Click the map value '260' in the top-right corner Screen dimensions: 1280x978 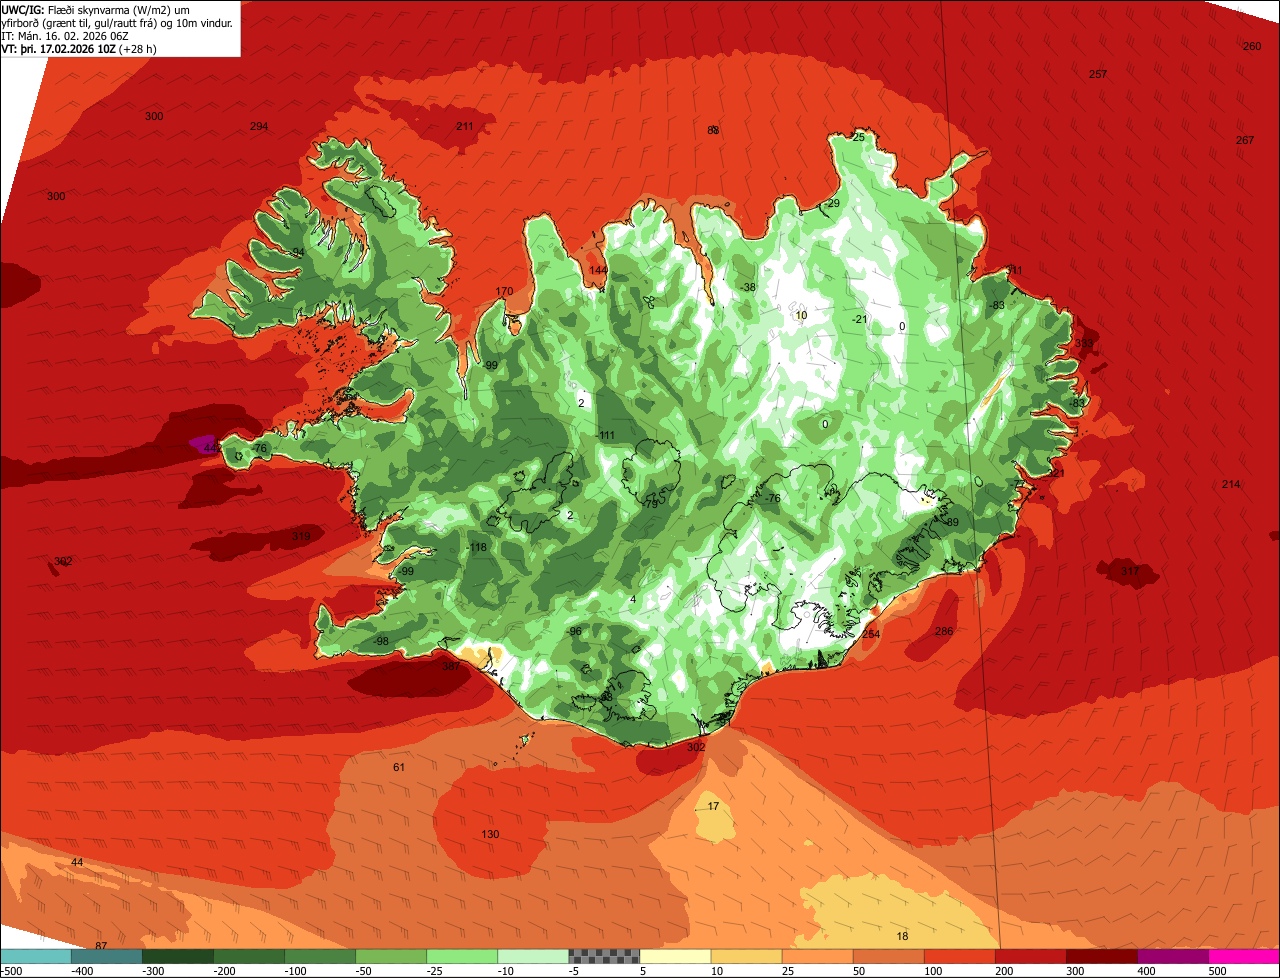point(1252,46)
